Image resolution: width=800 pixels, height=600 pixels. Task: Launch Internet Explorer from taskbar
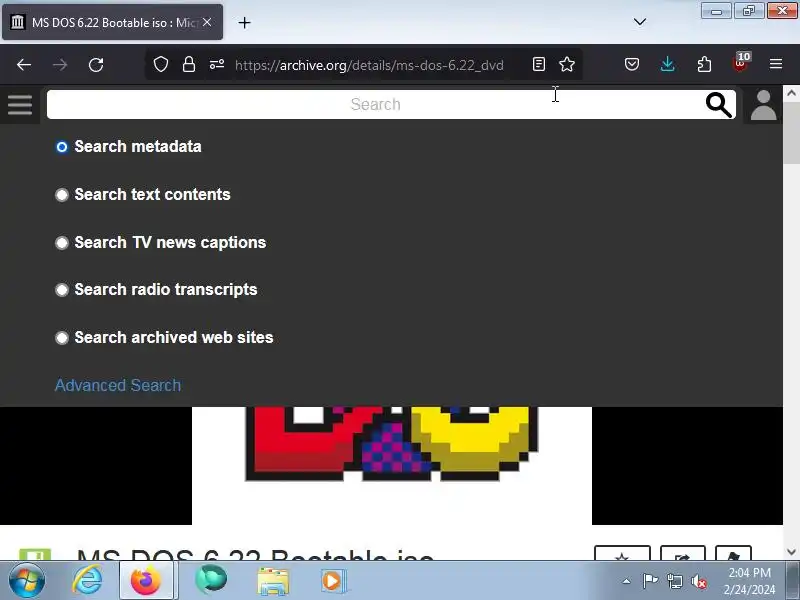(87, 581)
